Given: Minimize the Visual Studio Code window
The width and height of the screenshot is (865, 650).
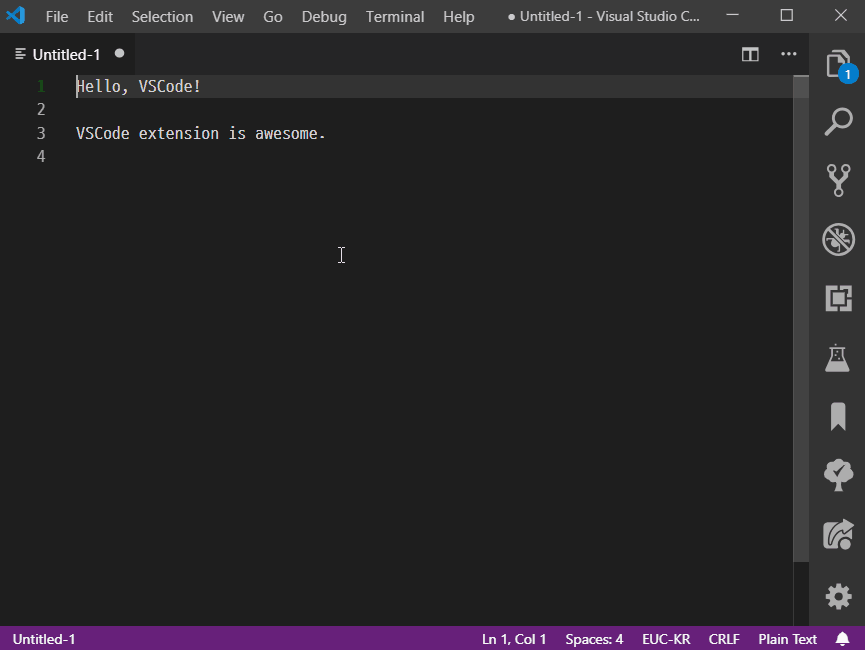Looking at the screenshot, I should point(732,15).
